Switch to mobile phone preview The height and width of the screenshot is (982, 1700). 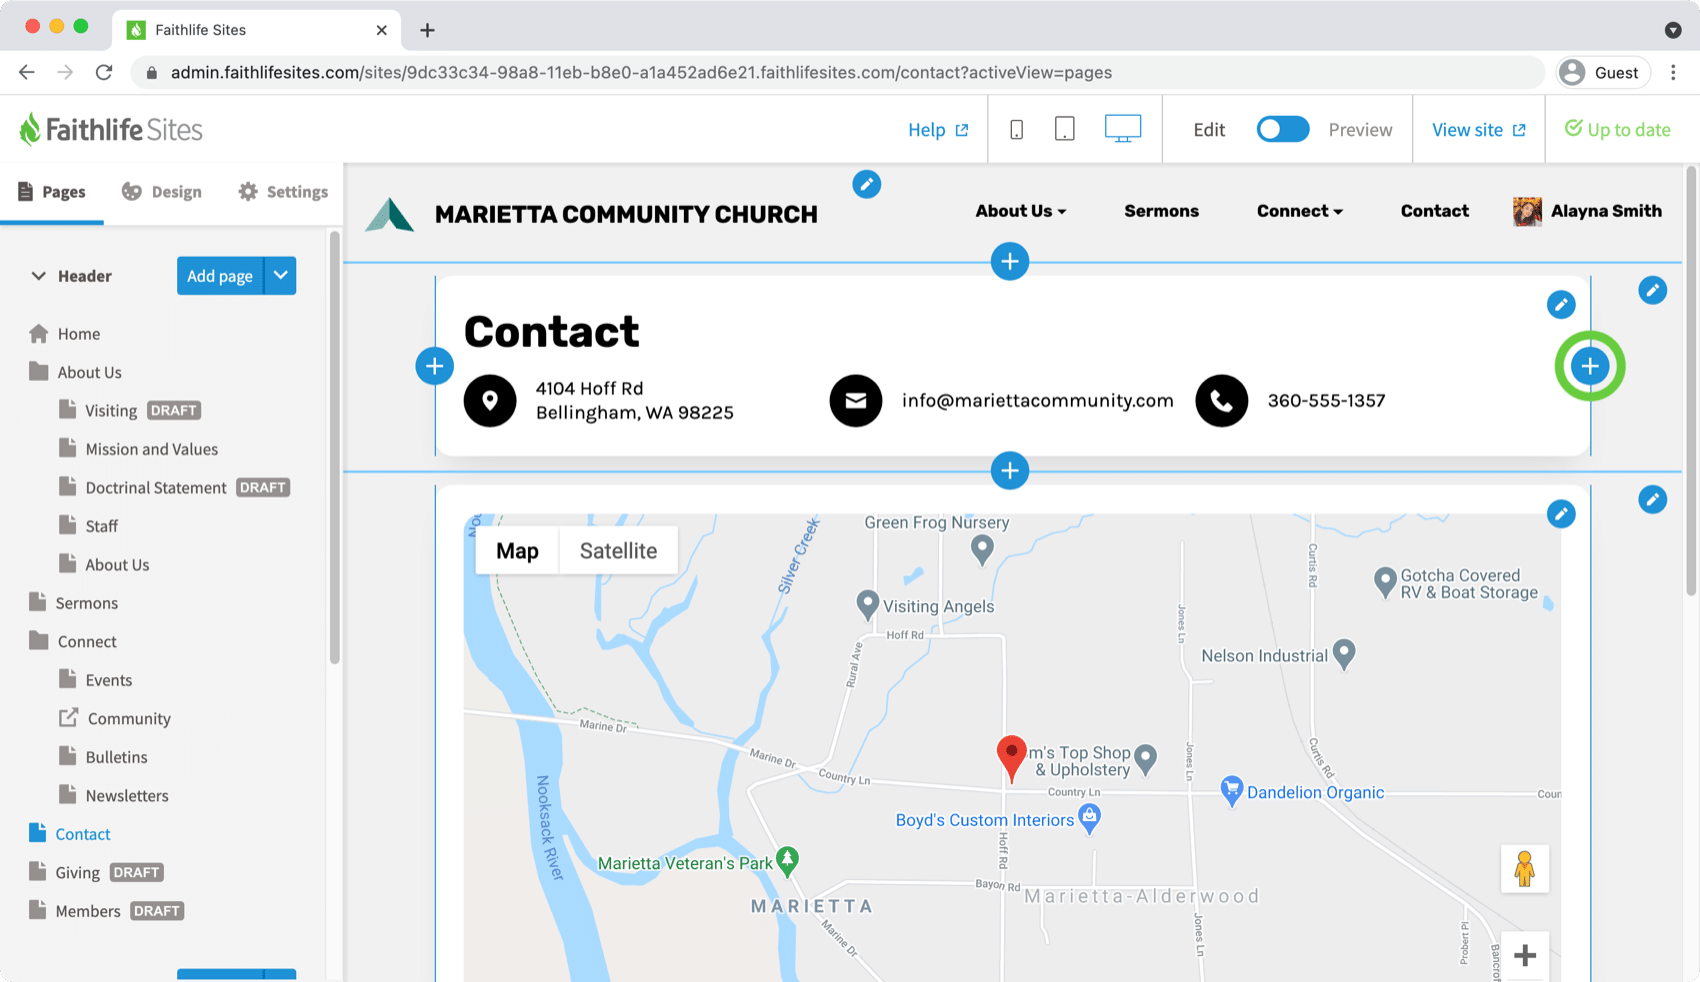click(1016, 128)
